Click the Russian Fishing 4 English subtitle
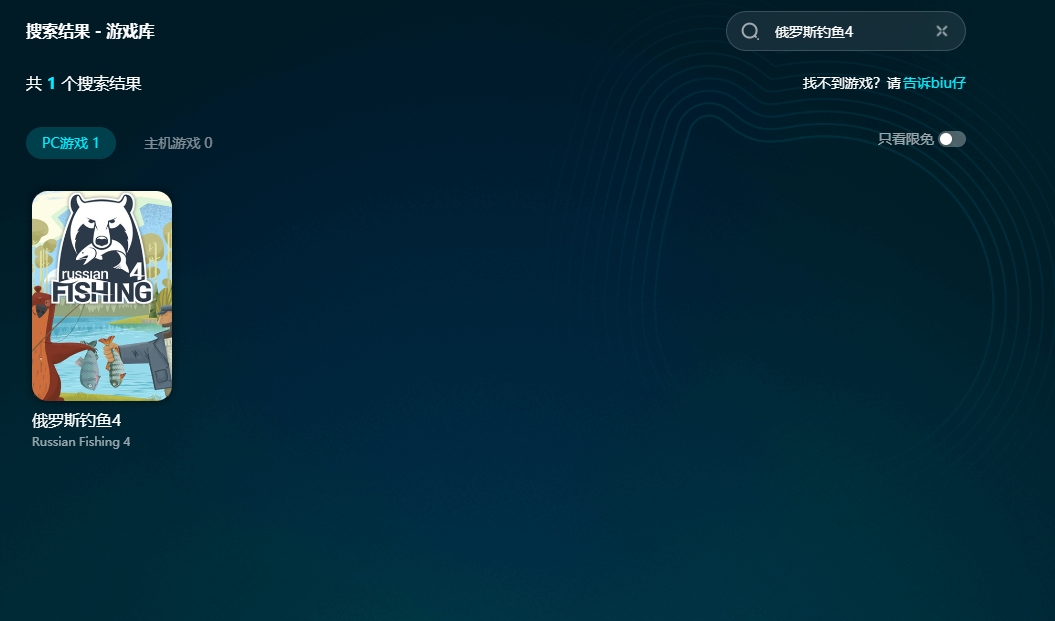The height and width of the screenshot is (621, 1055). tap(81, 442)
